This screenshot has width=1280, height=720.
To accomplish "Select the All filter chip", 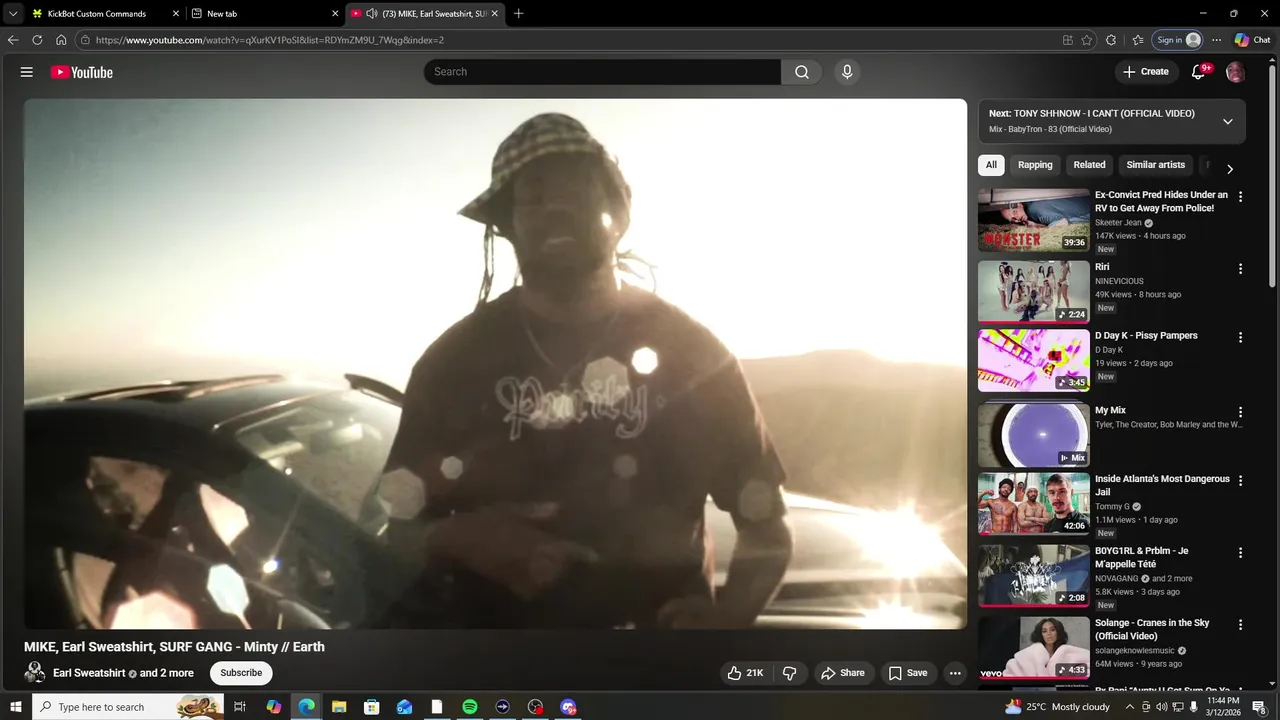I will (x=991, y=165).
